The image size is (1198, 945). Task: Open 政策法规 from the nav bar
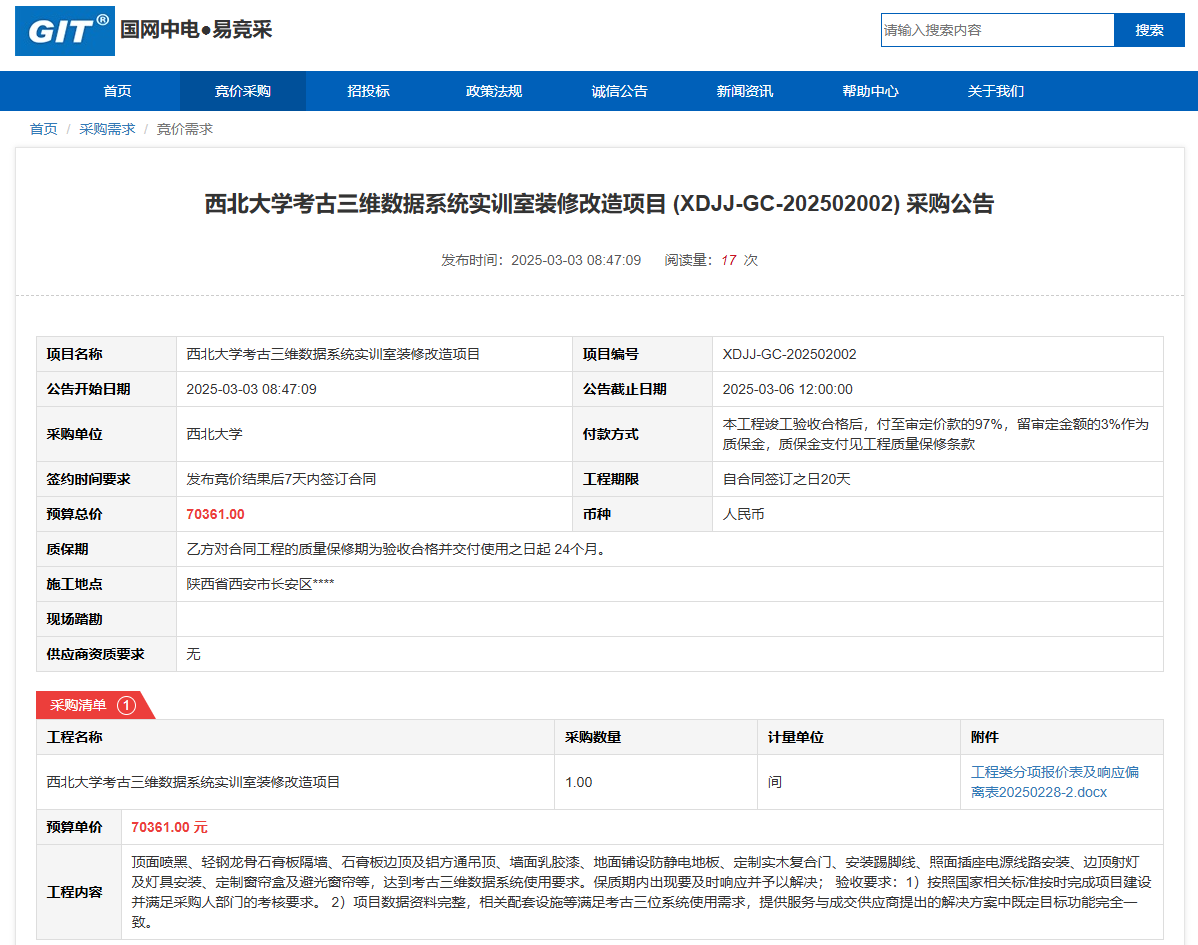[493, 91]
